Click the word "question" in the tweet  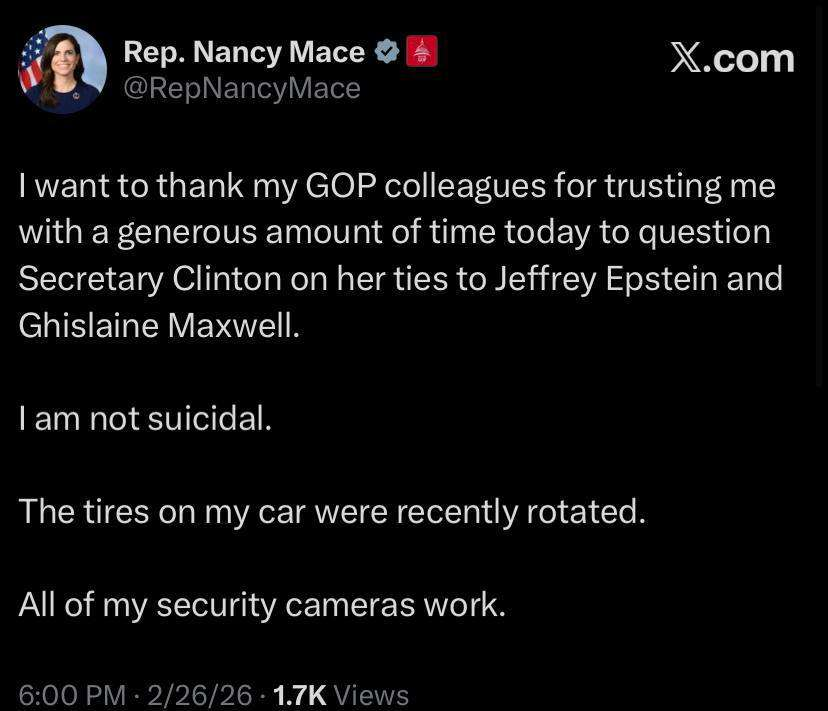coord(704,232)
